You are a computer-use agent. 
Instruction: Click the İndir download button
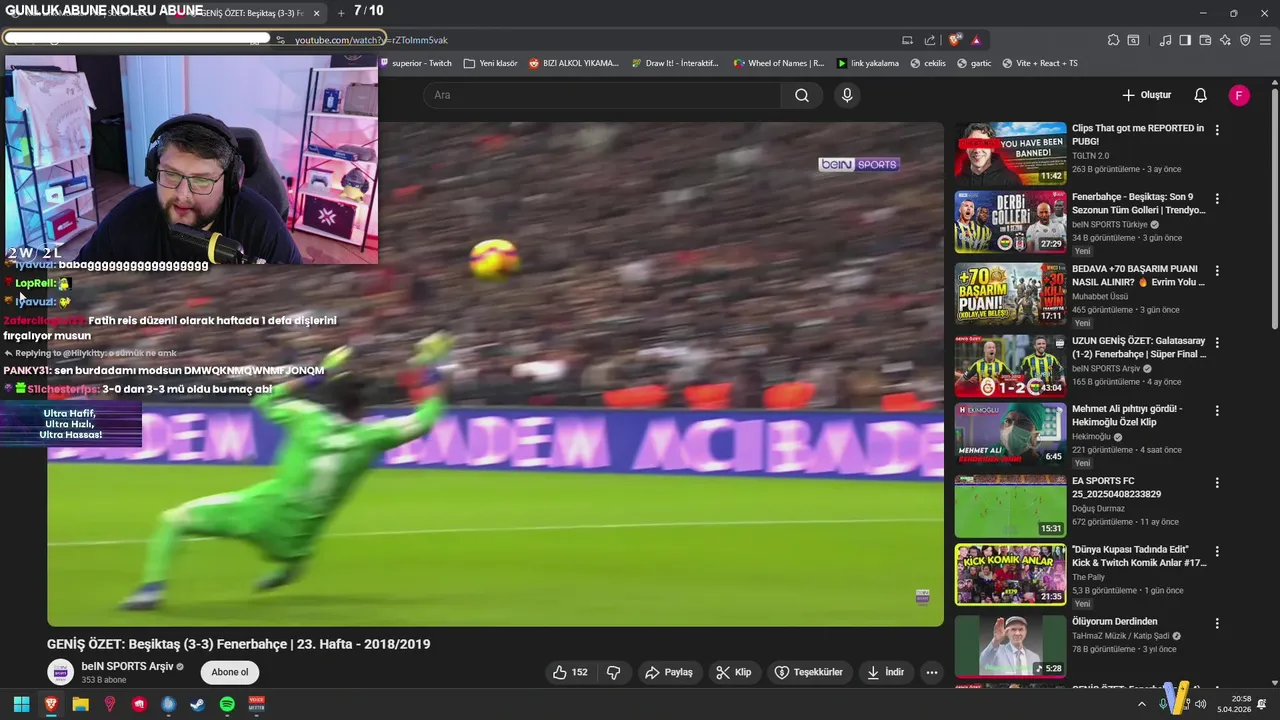click(886, 672)
